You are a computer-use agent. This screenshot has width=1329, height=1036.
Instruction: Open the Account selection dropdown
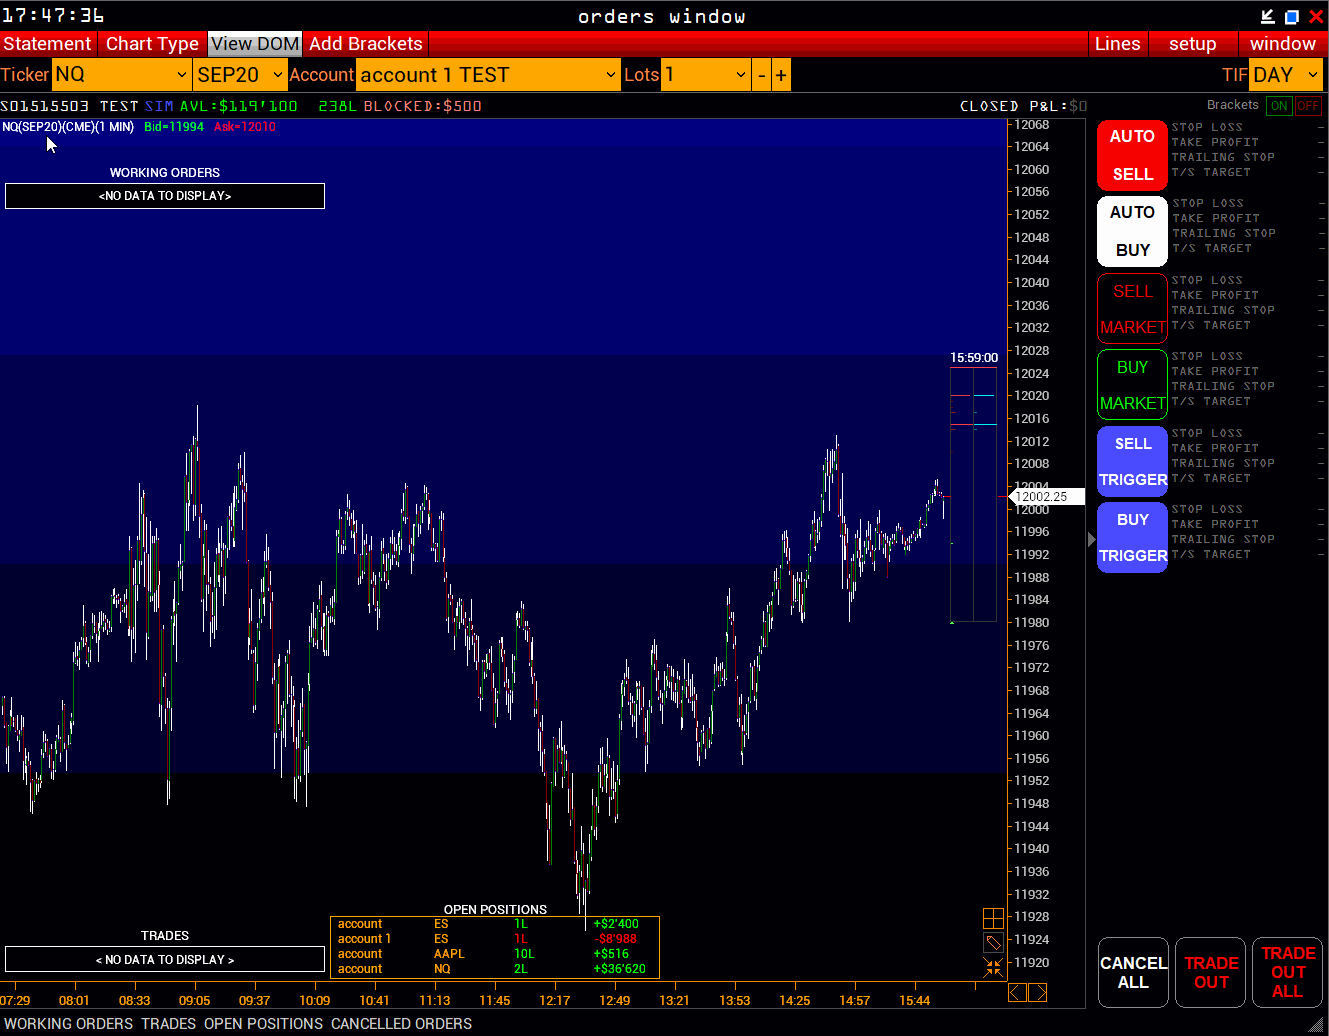pos(489,75)
